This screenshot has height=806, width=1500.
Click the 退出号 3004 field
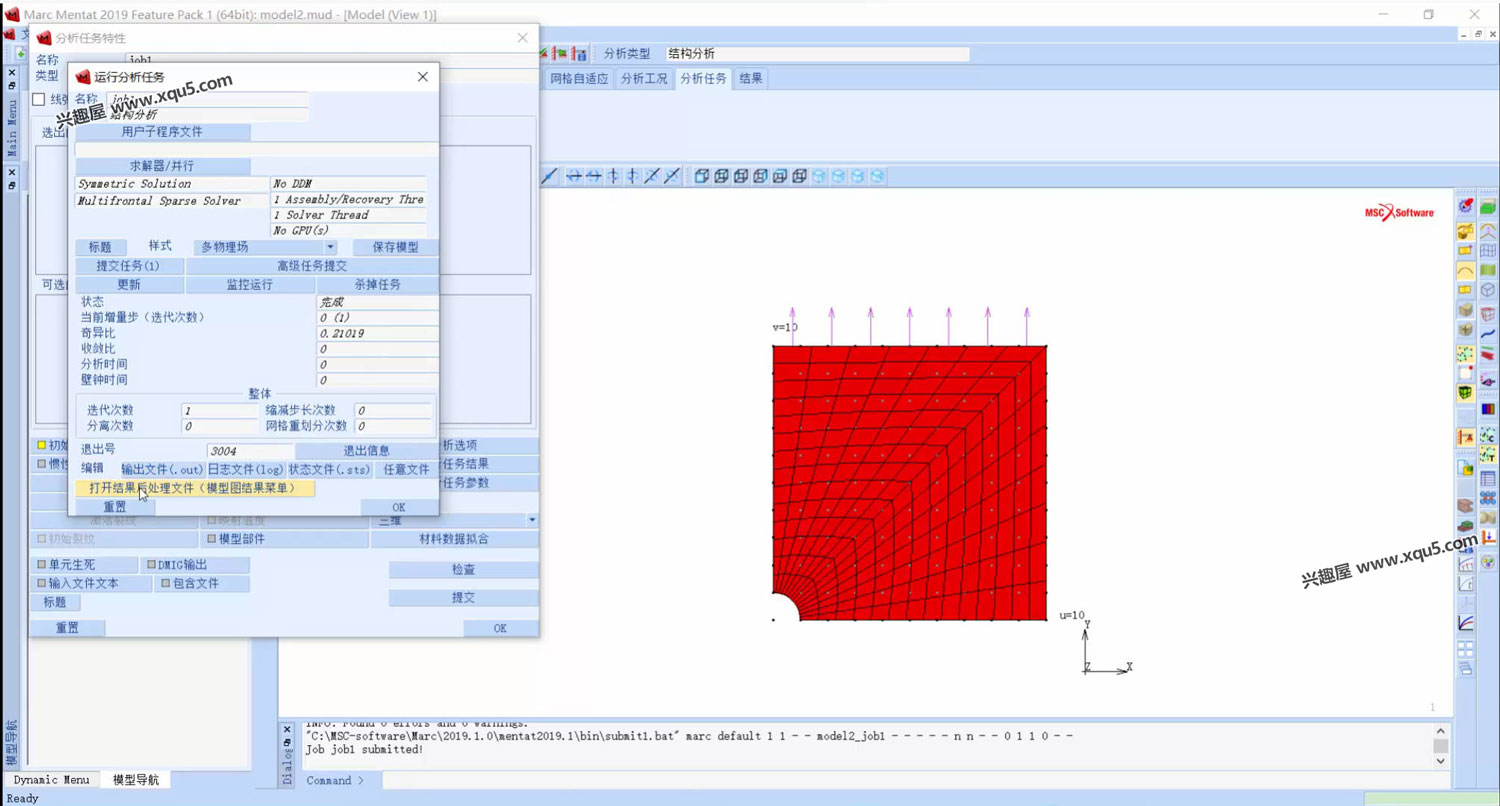(x=250, y=451)
